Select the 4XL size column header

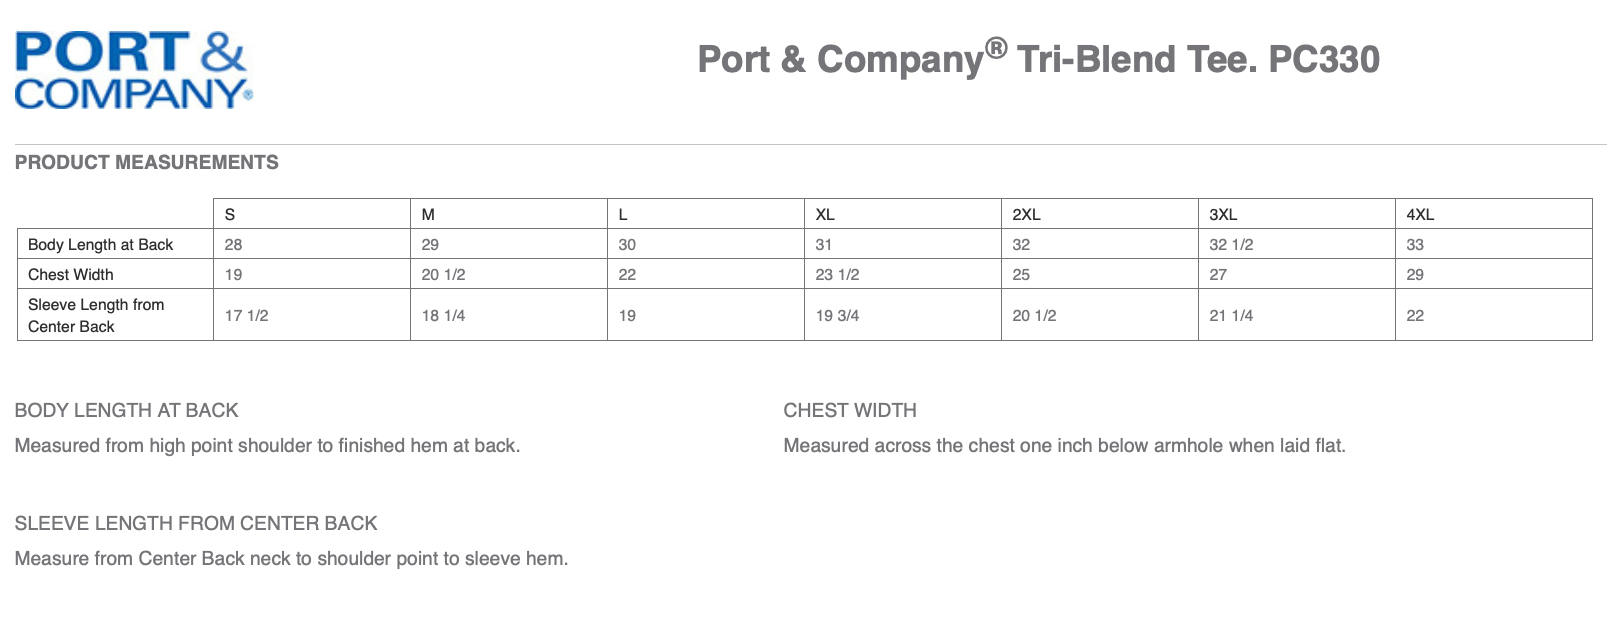tap(1420, 214)
